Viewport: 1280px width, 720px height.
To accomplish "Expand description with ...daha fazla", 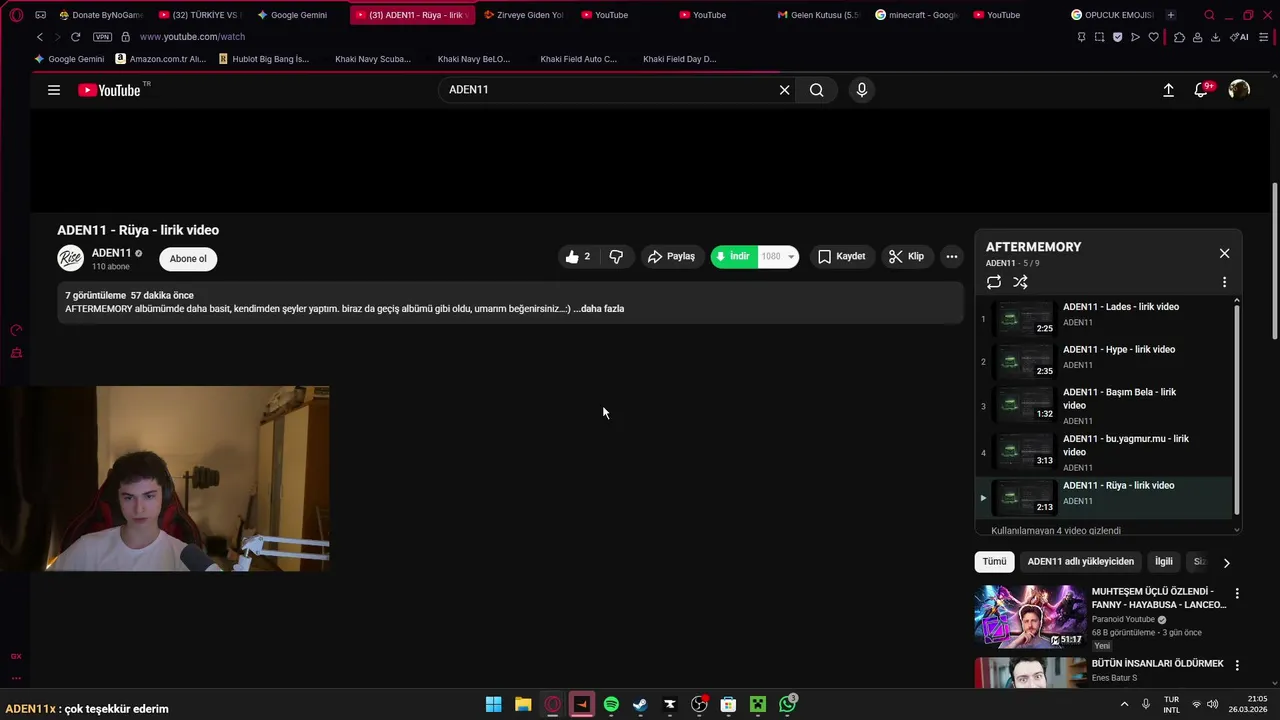I will [598, 309].
